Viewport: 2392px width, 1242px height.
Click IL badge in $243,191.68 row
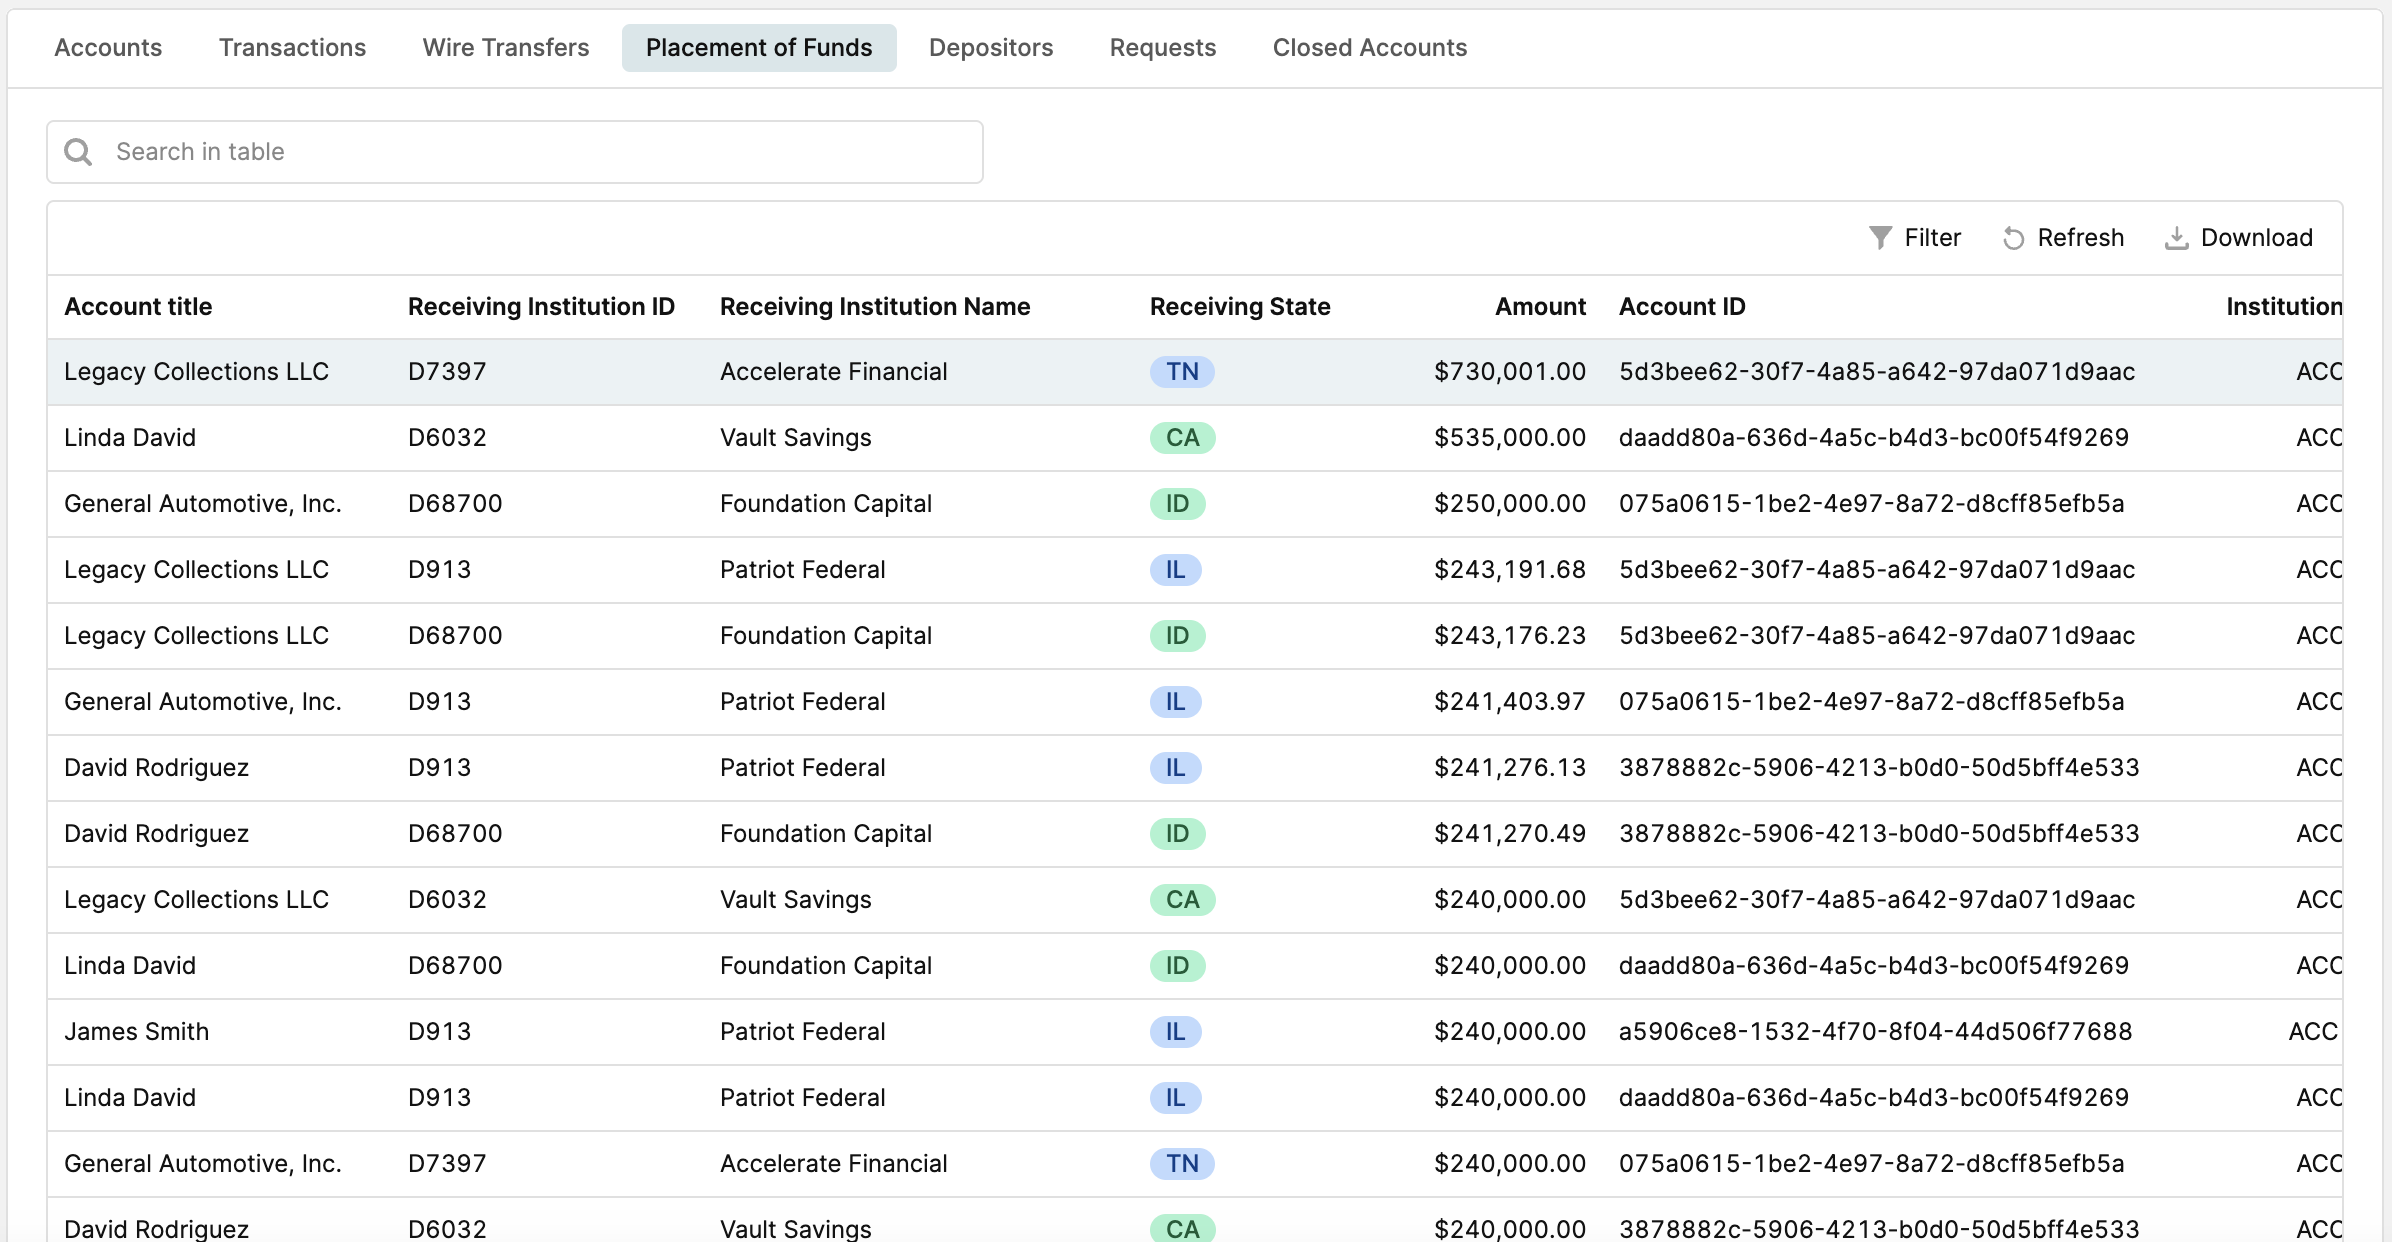click(x=1175, y=570)
